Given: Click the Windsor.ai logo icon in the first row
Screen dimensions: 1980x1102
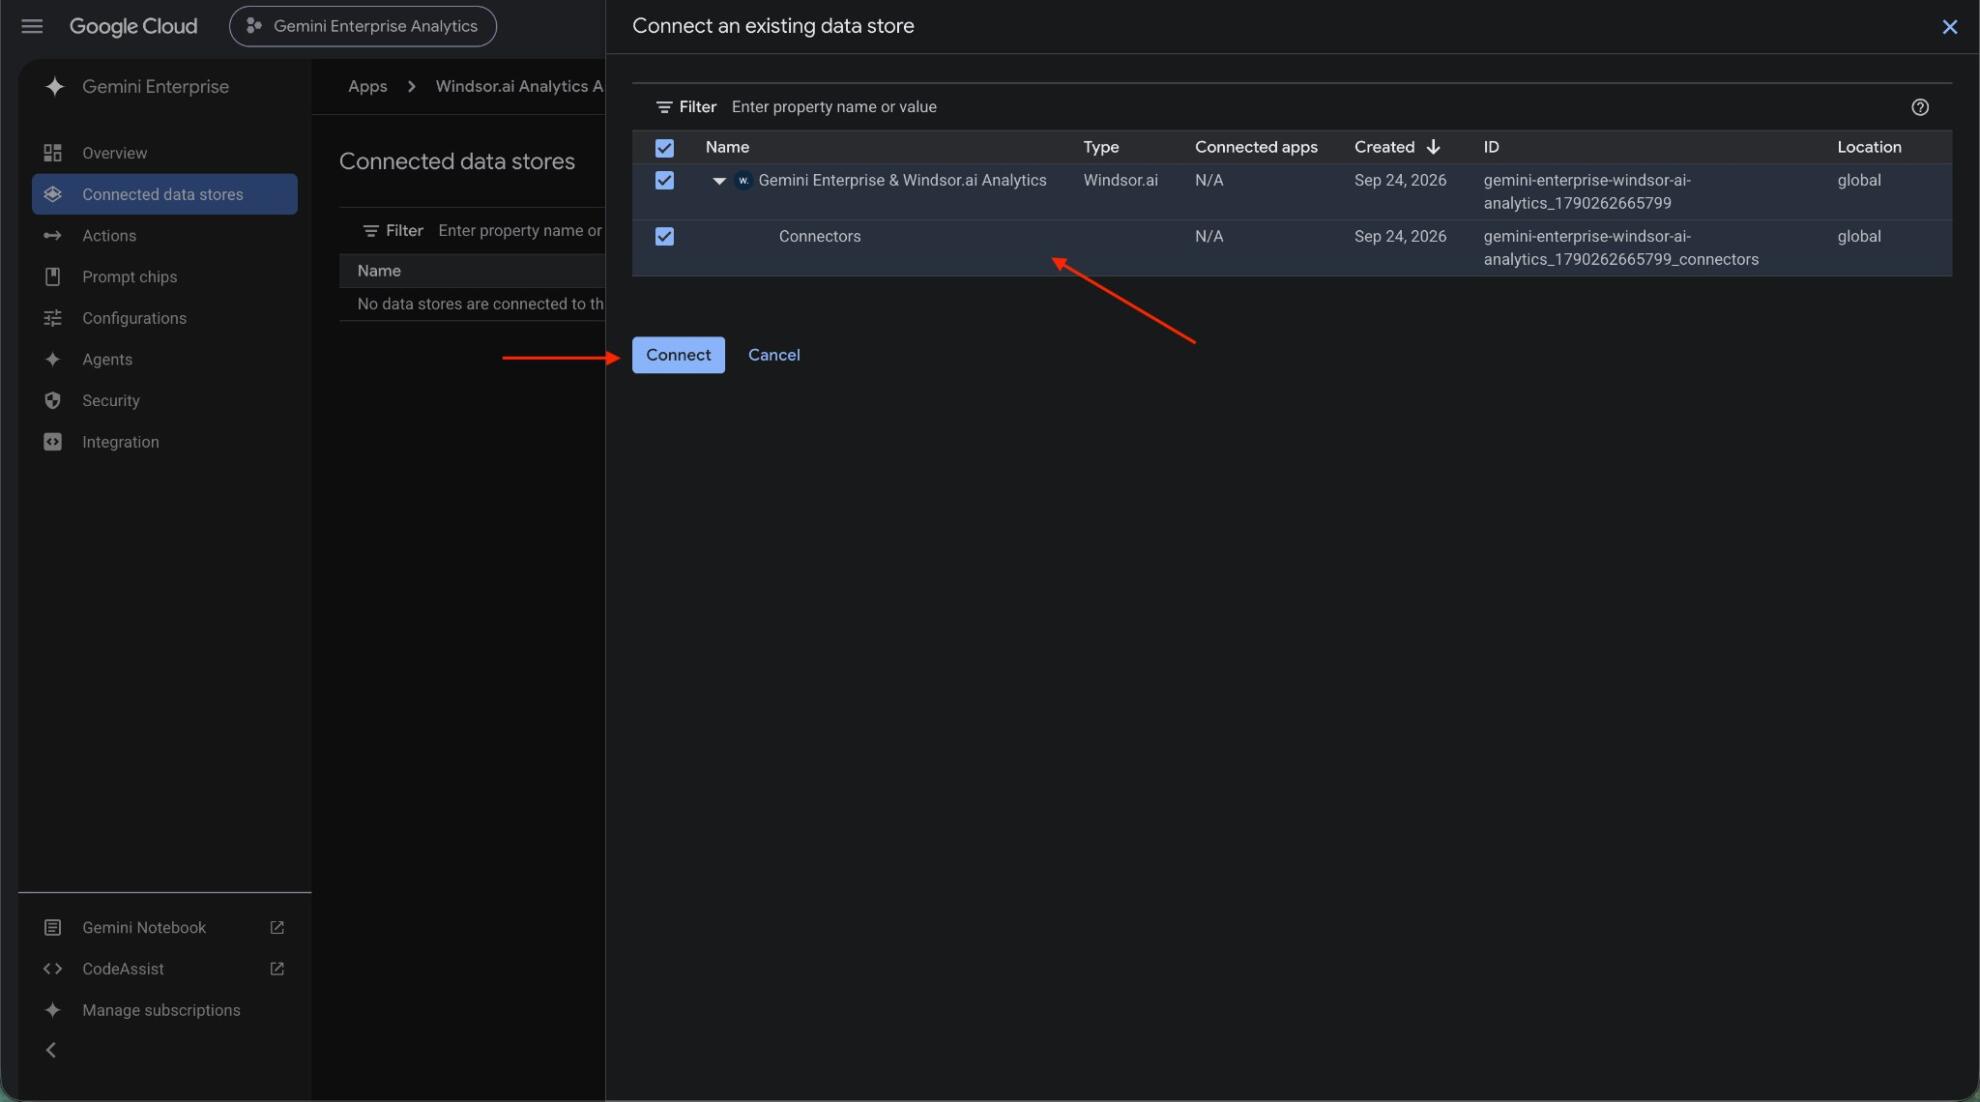Looking at the screenshot, I should [x=743, y=181].
